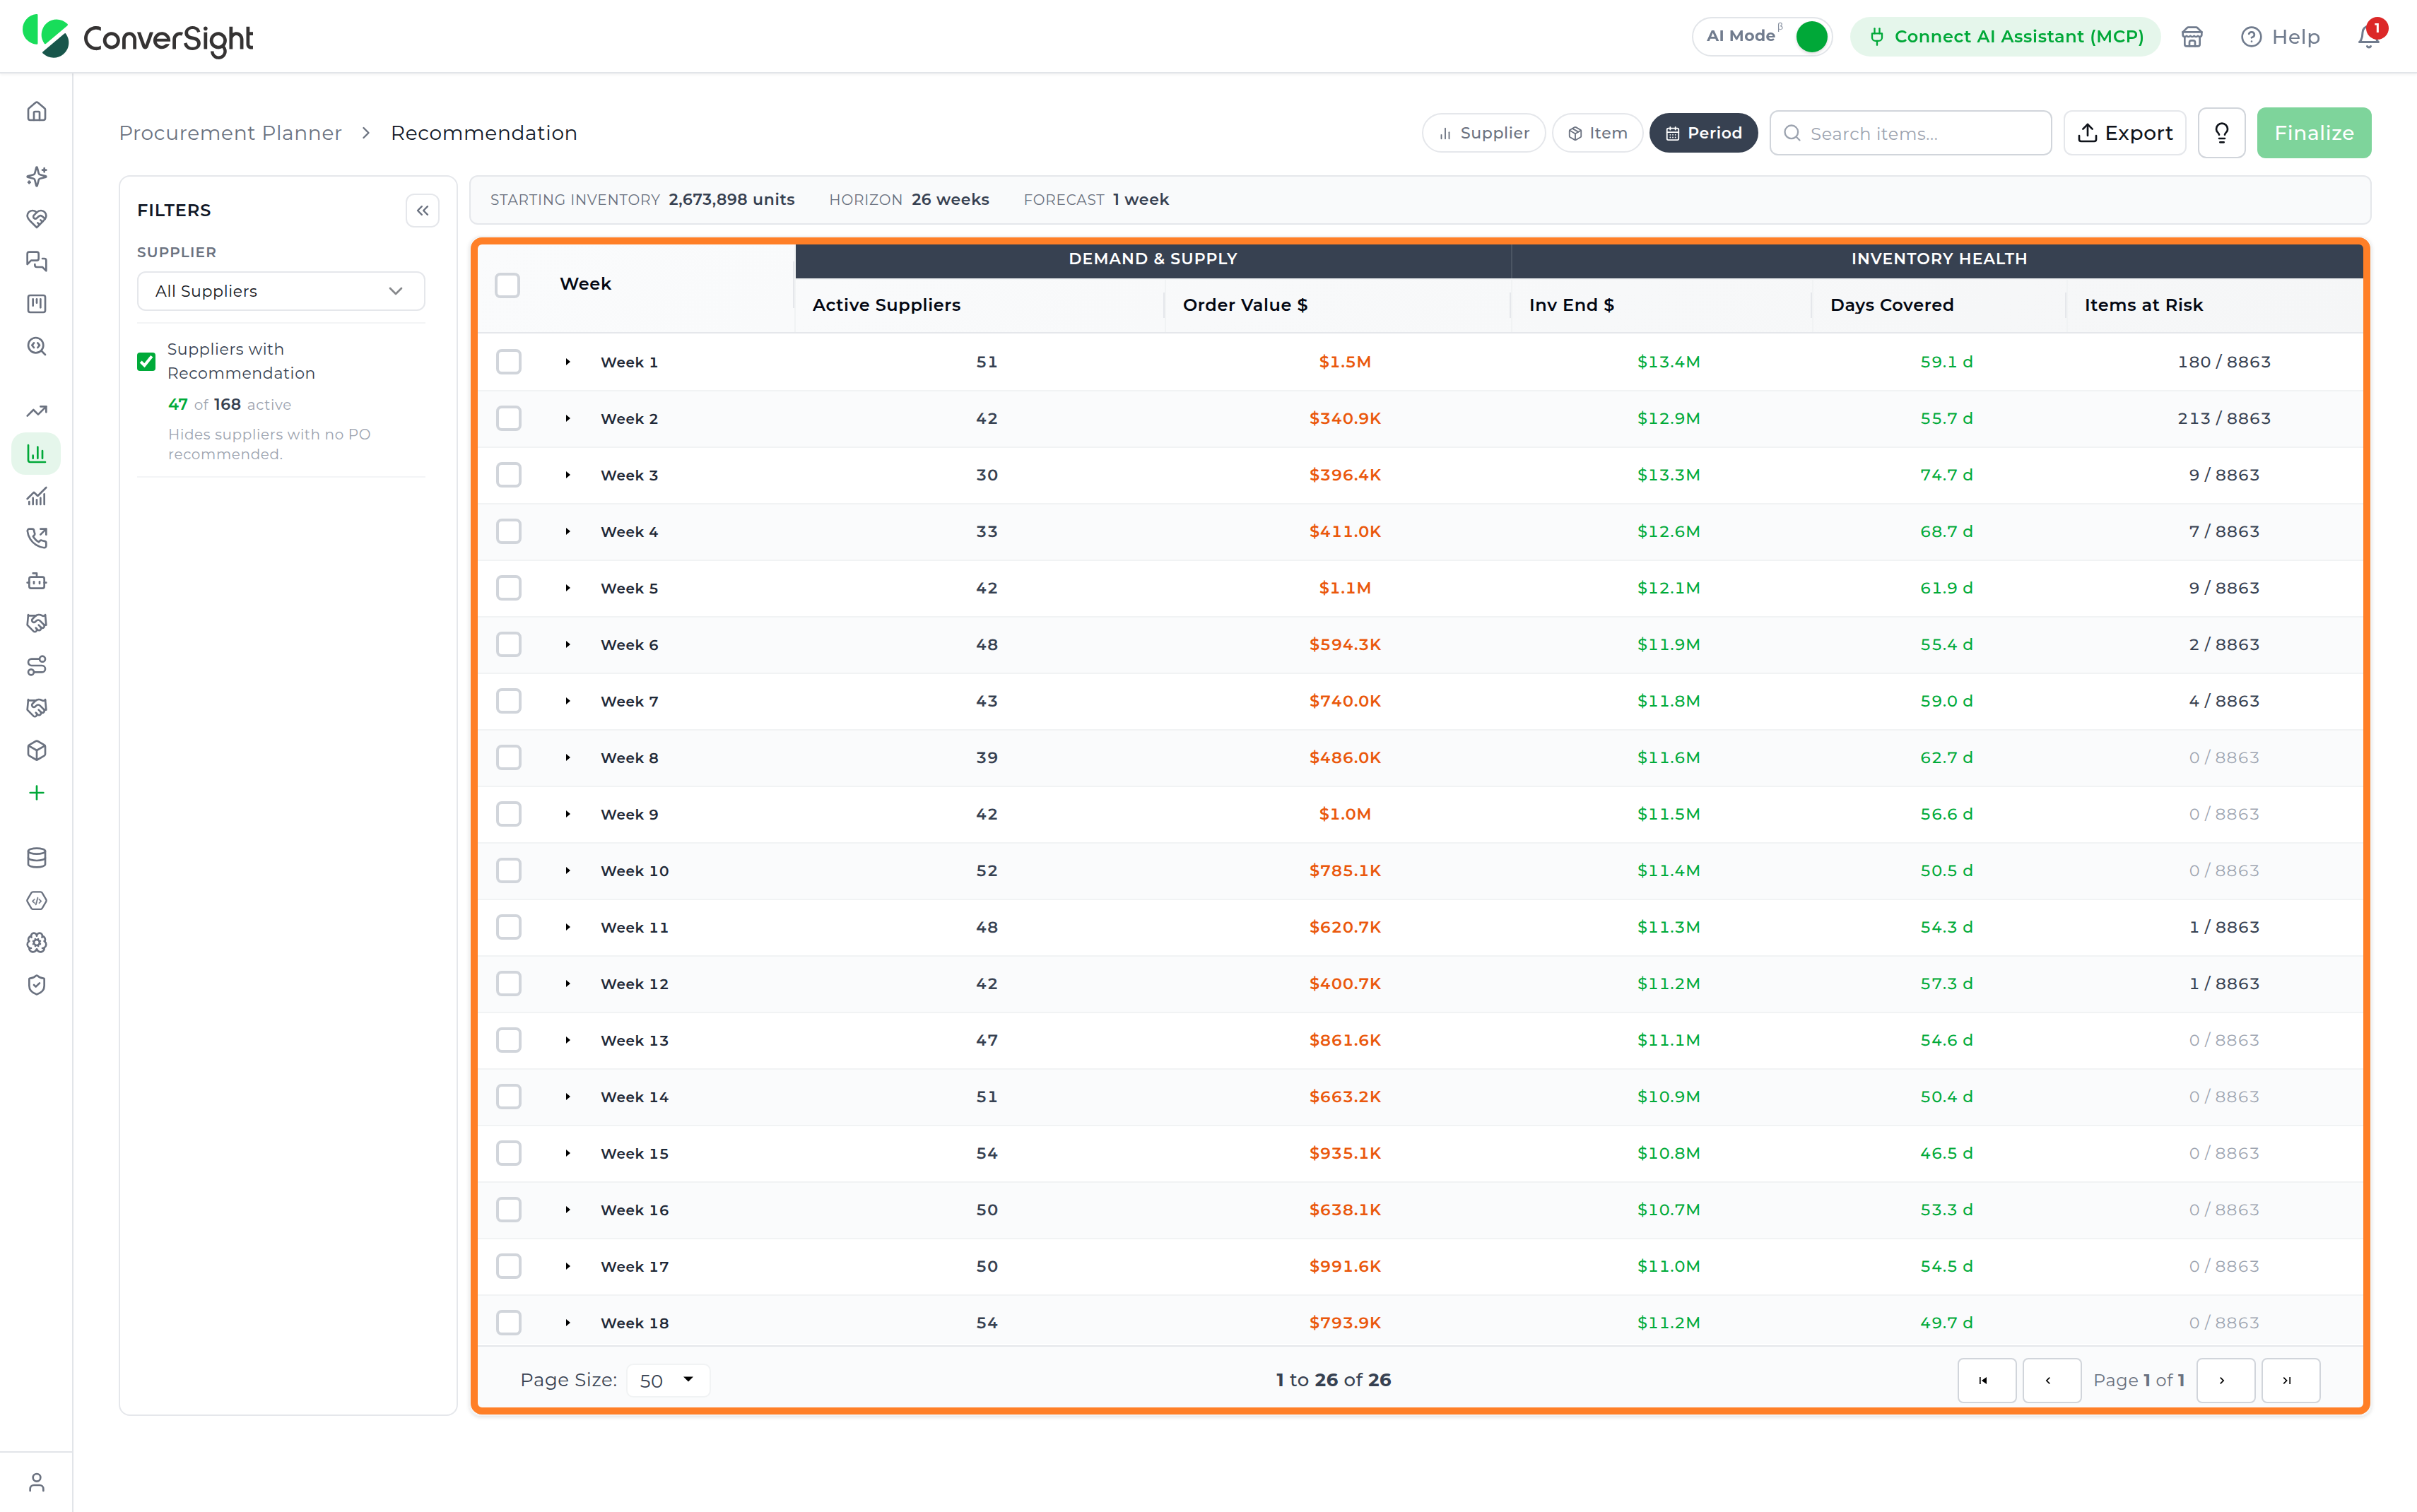The height and width of the screenshot is (1512, 2417).
Task: Click the lightbulb insights button
Action: click(2222, 133)
